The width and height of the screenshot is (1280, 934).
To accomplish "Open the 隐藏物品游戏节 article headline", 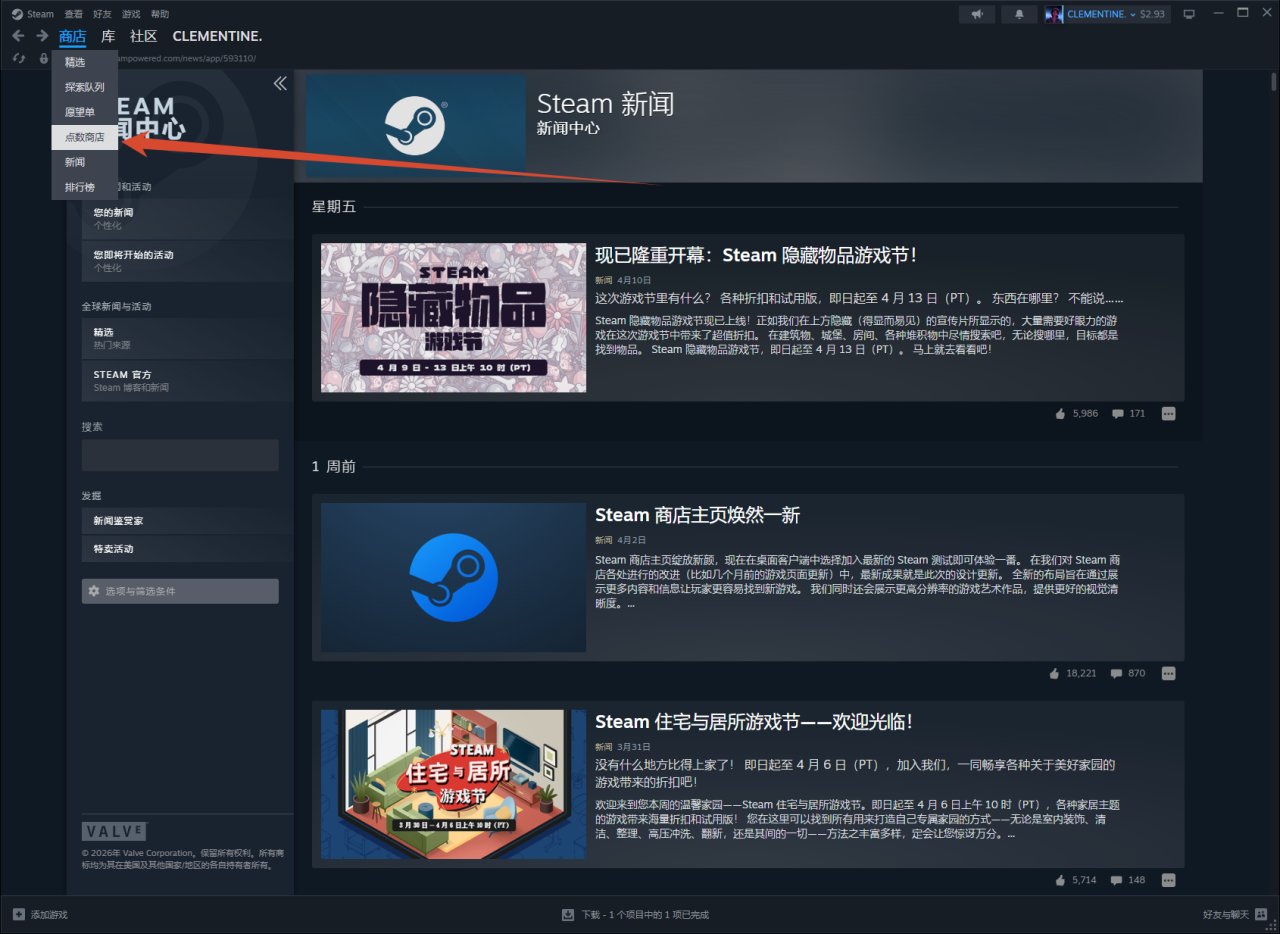I will pyautogui.click(x=756, y=255).
